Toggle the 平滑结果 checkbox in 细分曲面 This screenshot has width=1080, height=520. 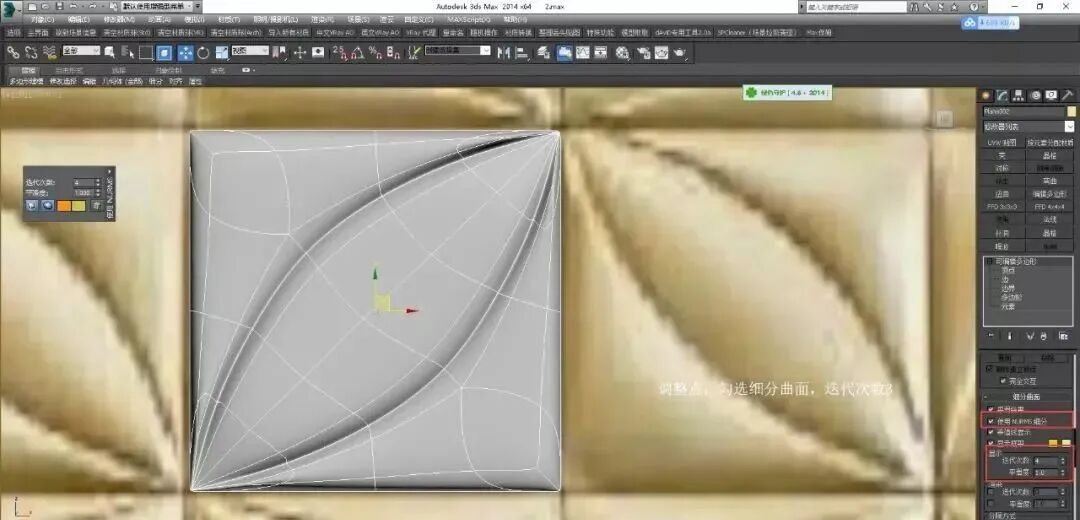[990, 409]
